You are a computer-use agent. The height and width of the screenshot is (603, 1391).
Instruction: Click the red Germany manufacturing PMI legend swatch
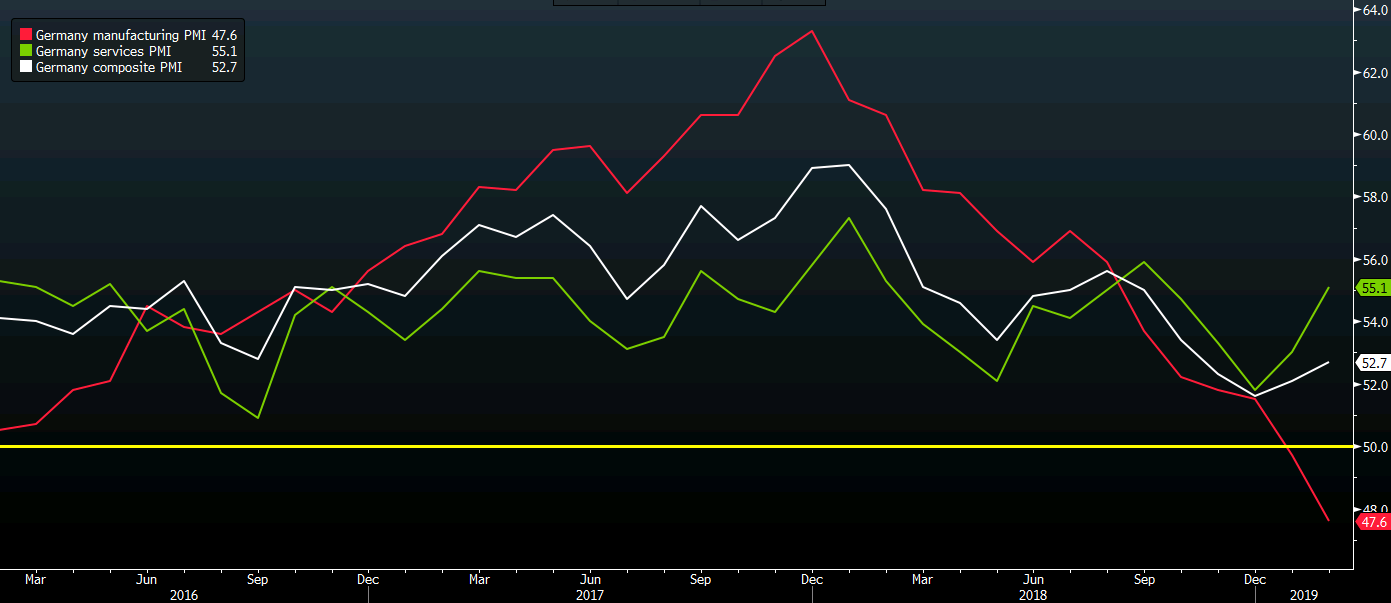pos(26,35)
